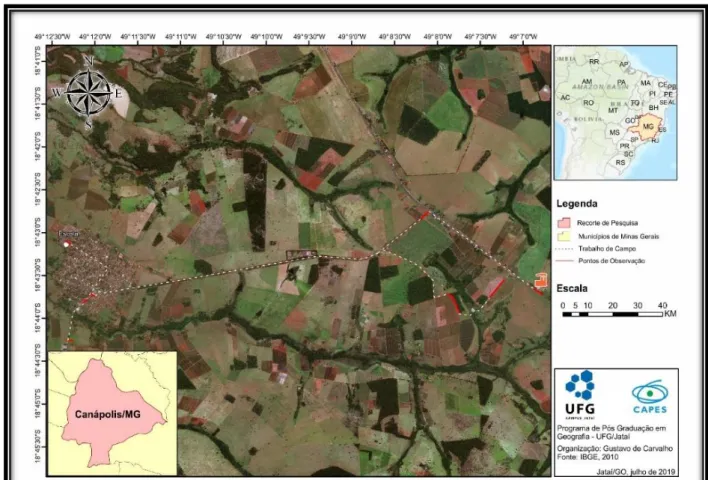Click the KM unit label on the scale

(670, 314)
